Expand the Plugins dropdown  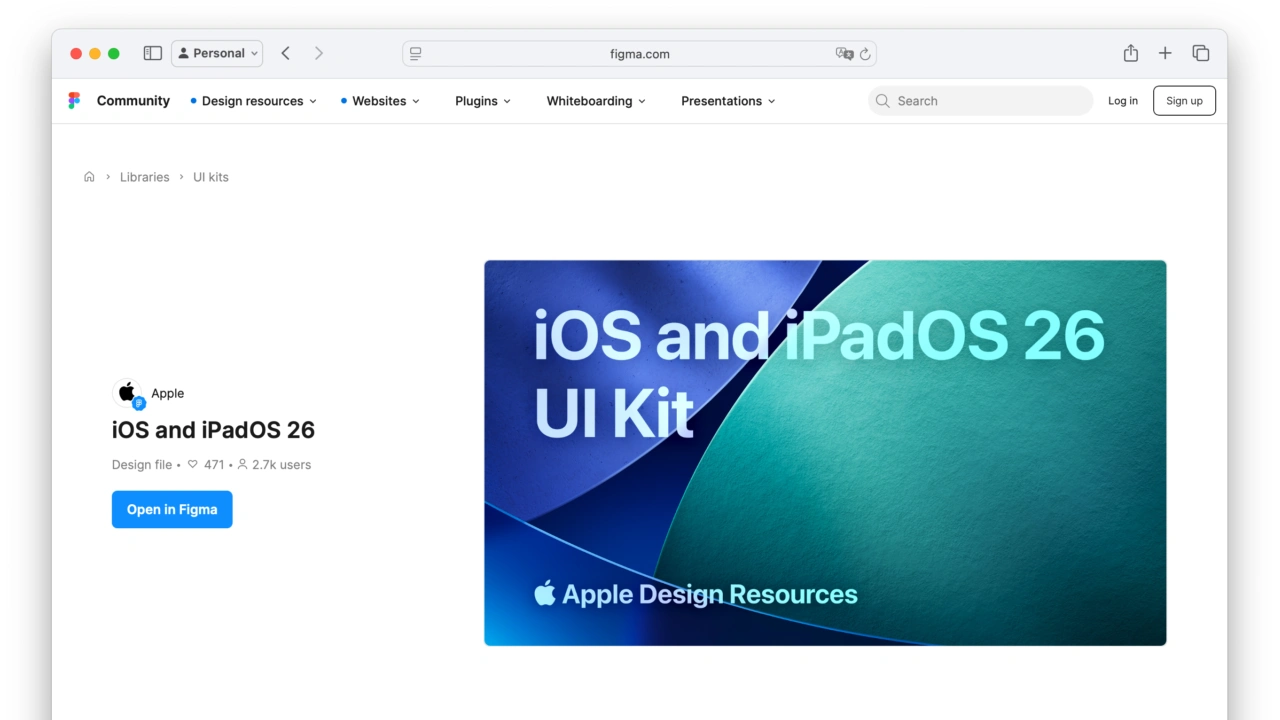tap(483, 101)
